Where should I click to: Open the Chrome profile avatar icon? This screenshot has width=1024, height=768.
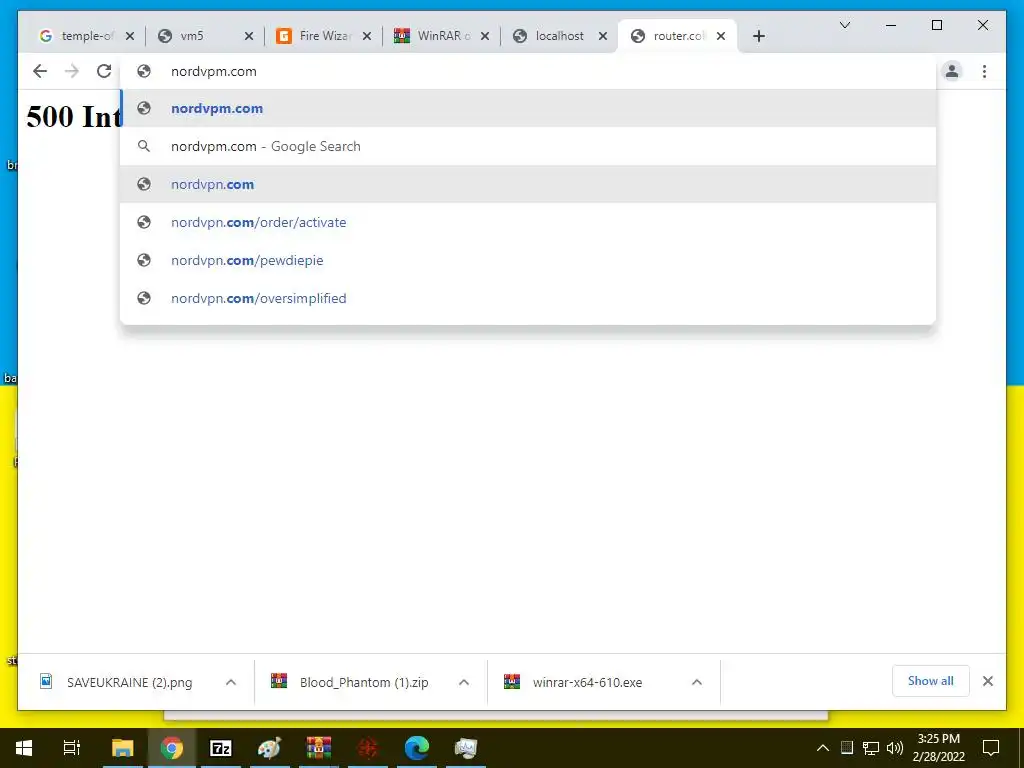(952, 71)
